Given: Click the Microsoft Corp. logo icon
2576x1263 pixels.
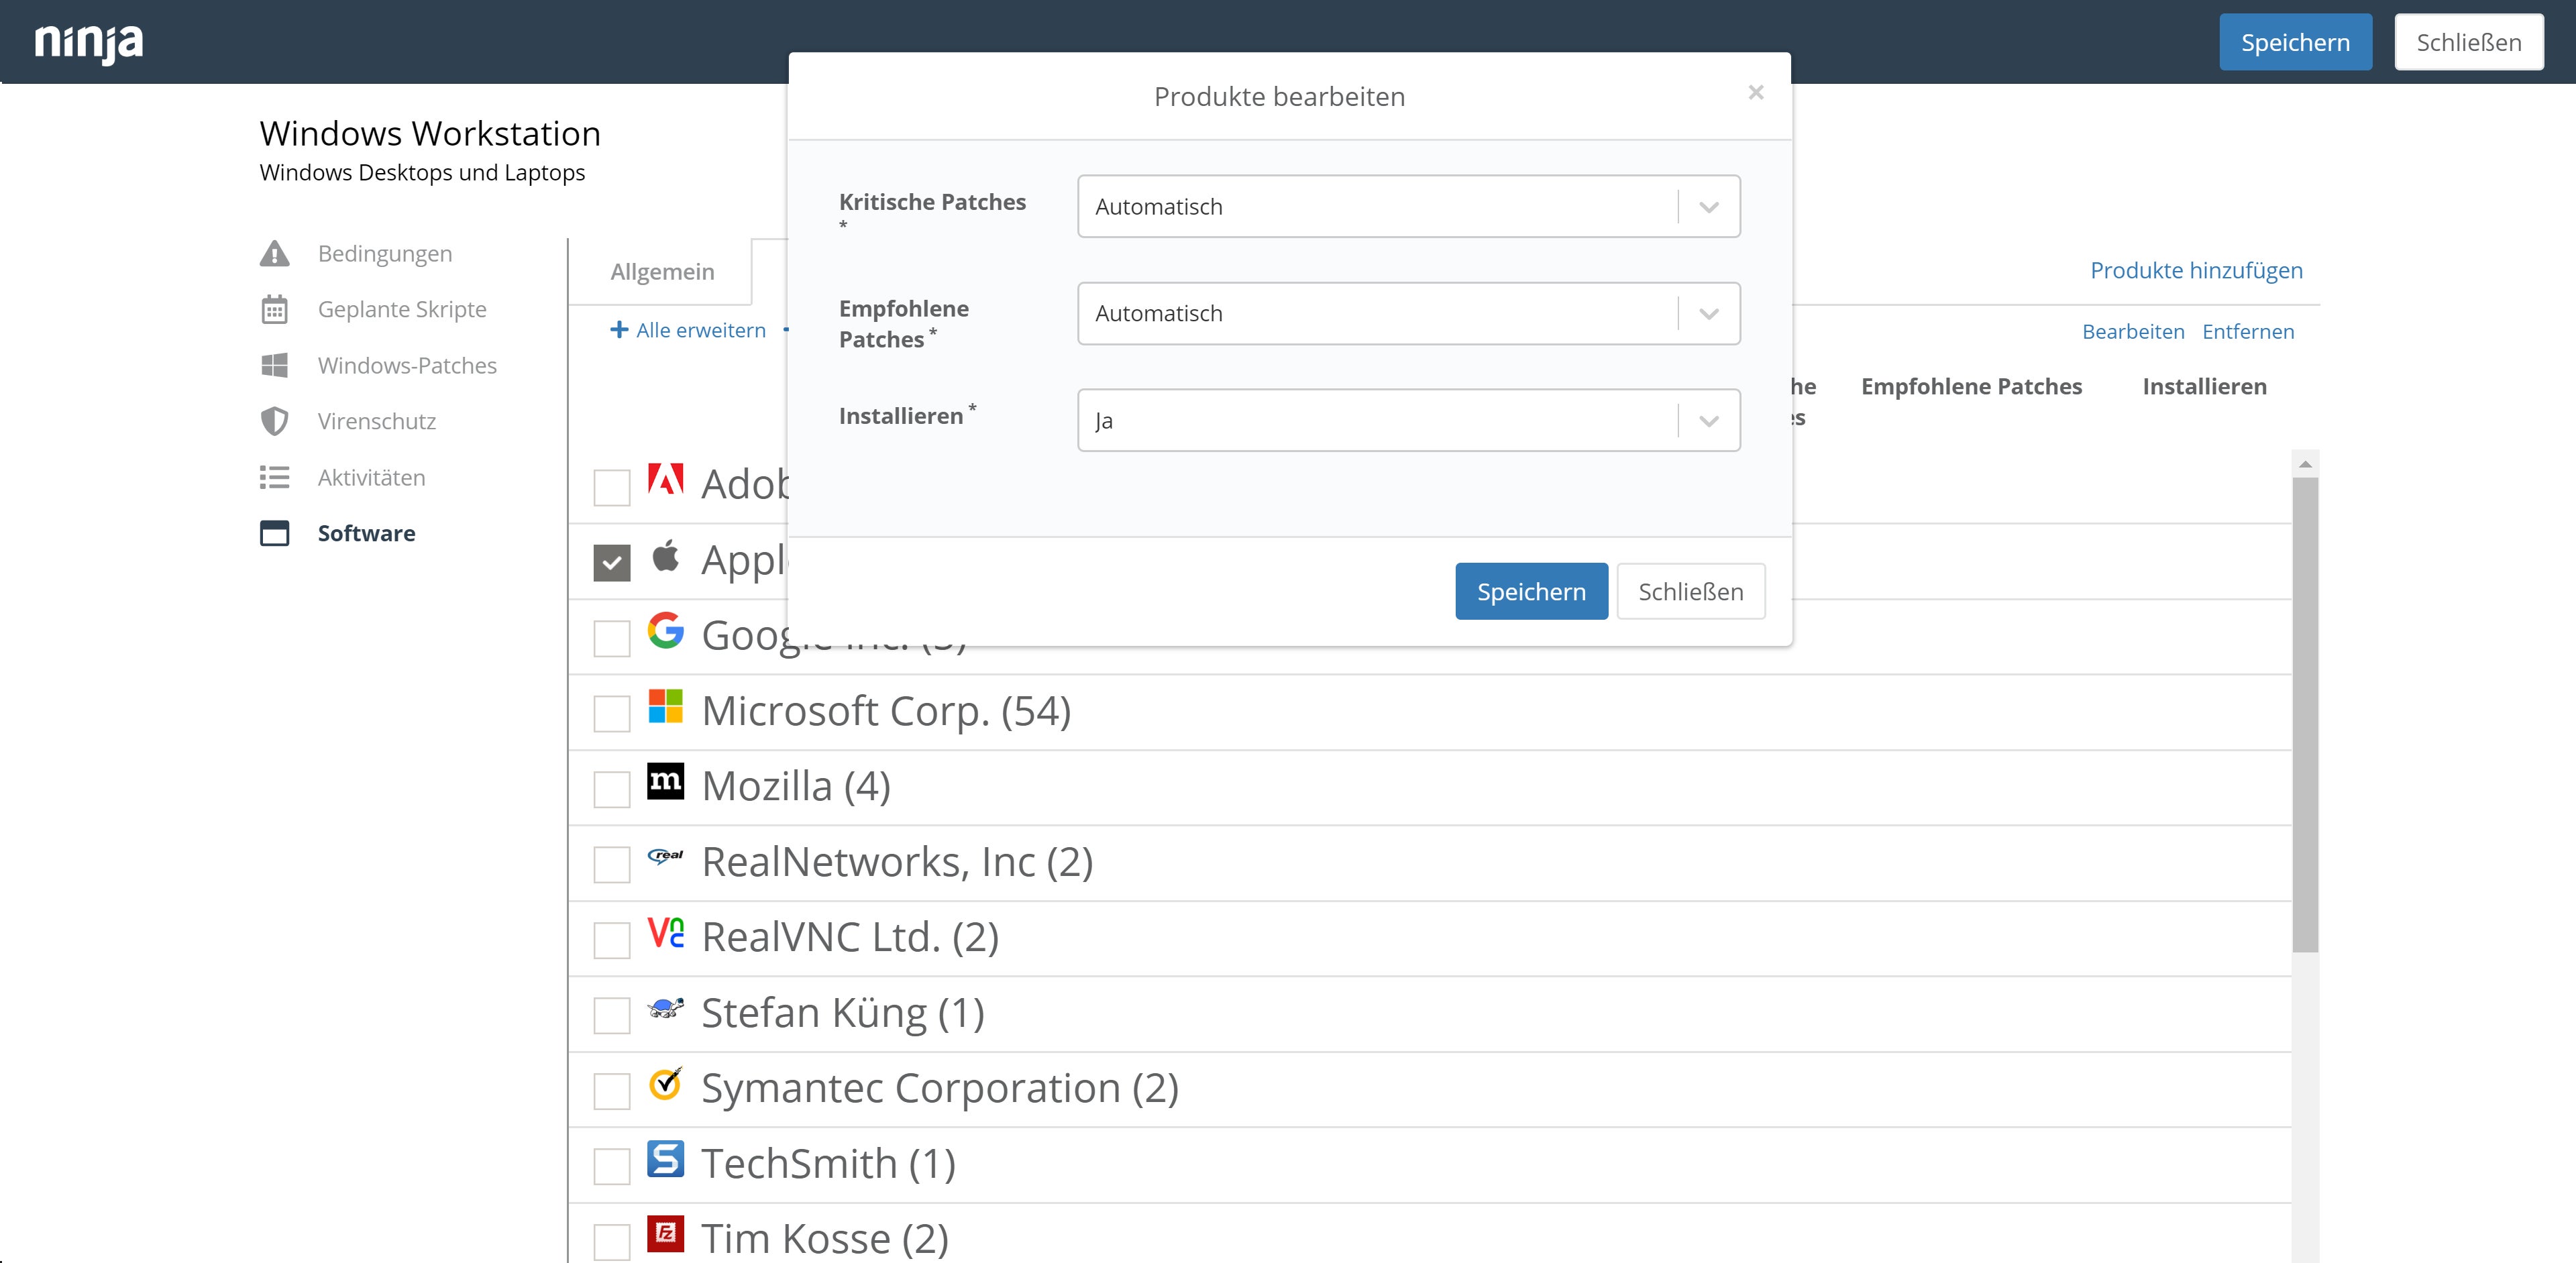Looking at the screenshot, I should click(x=665, y=707).
